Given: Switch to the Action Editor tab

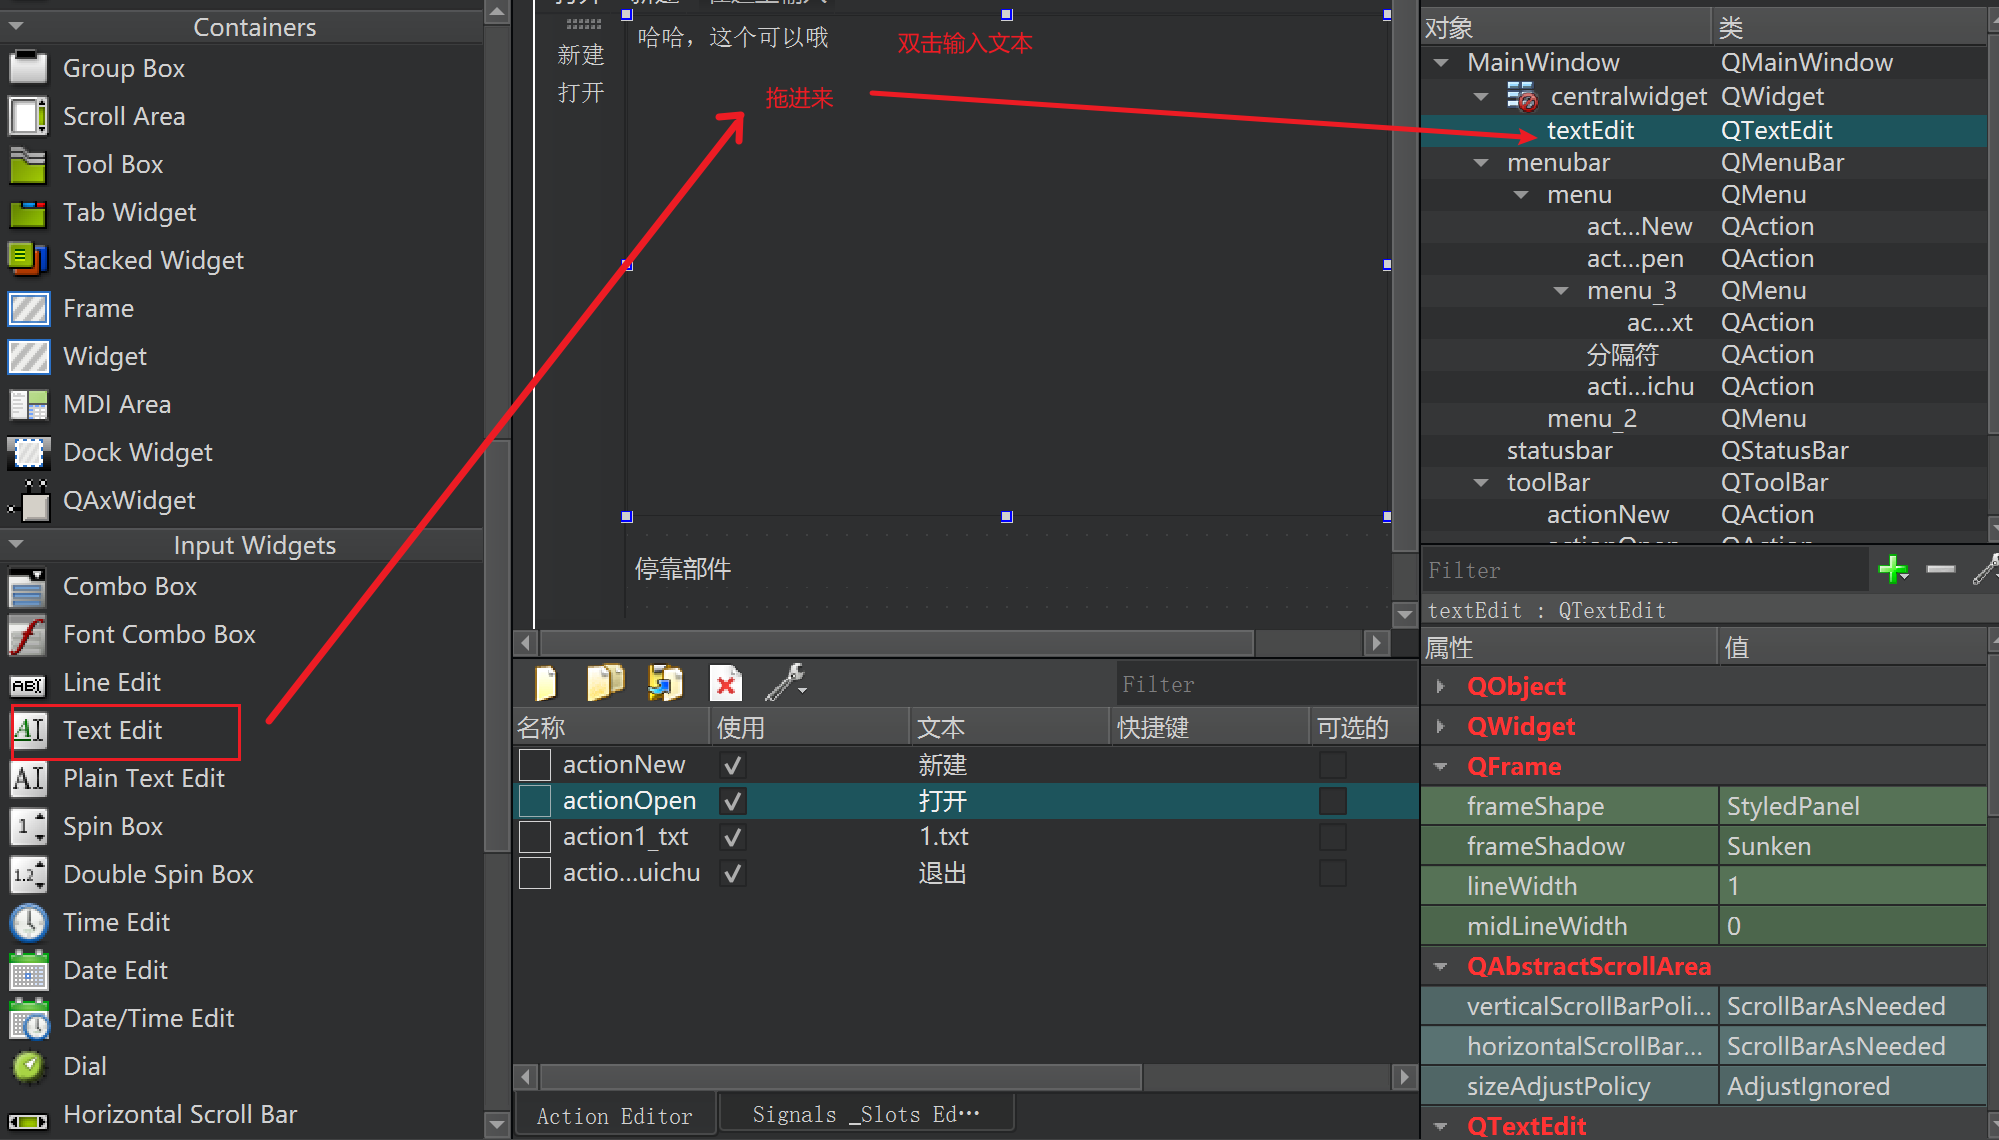Looking at the screenshot, I should (614, 1116).
